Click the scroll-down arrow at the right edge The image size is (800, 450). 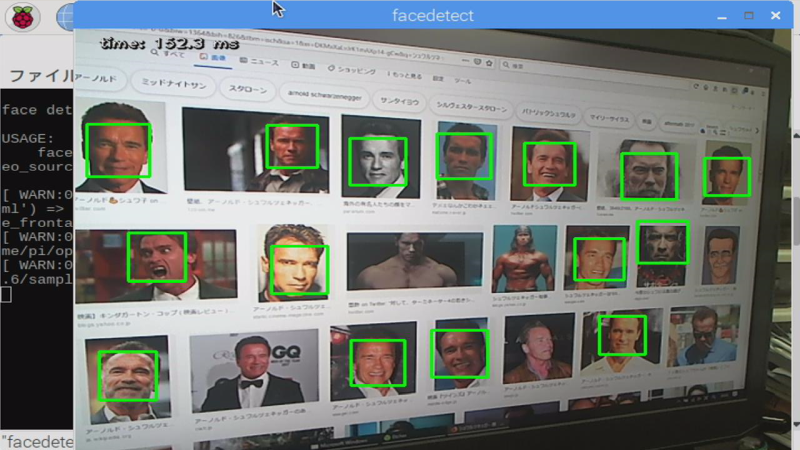pyautogui.click(x=796, y=424)
